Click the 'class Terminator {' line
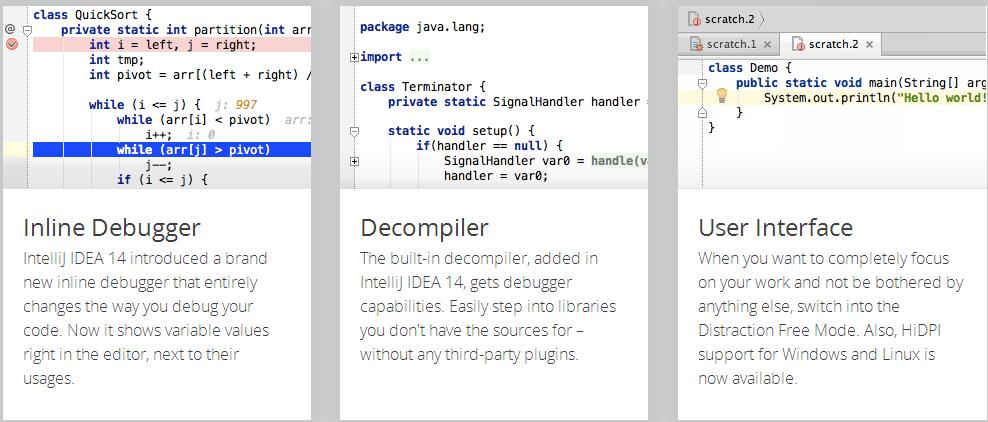 [422, 87]
